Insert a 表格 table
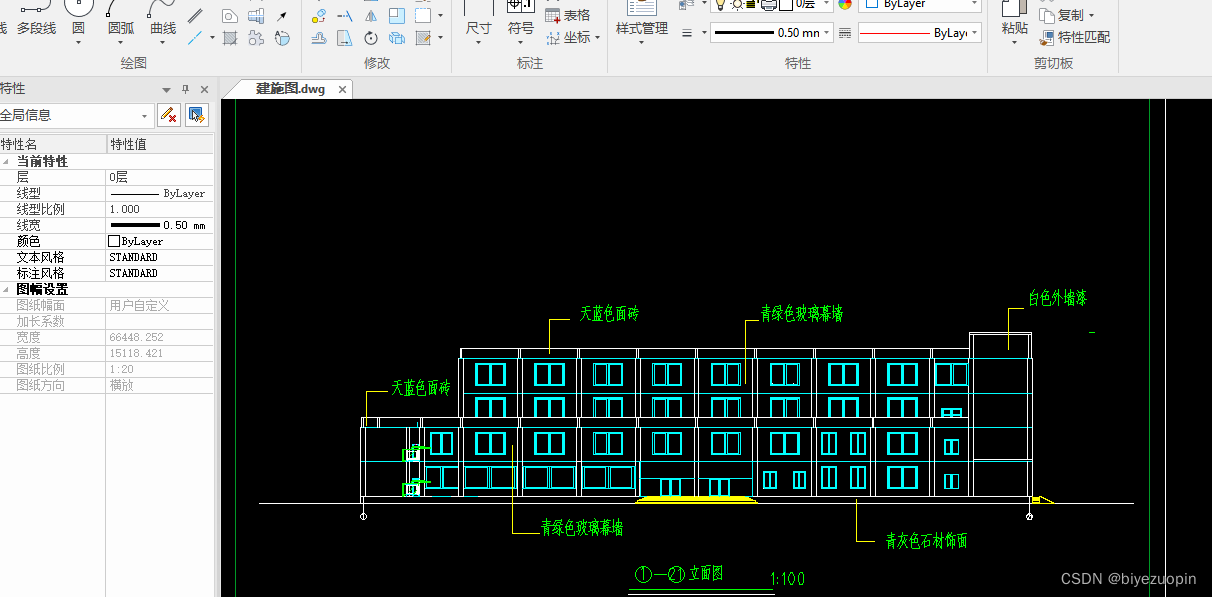The width and height of the screenshot is (1212, 597). pyautogui.click(x=567, y=15)
